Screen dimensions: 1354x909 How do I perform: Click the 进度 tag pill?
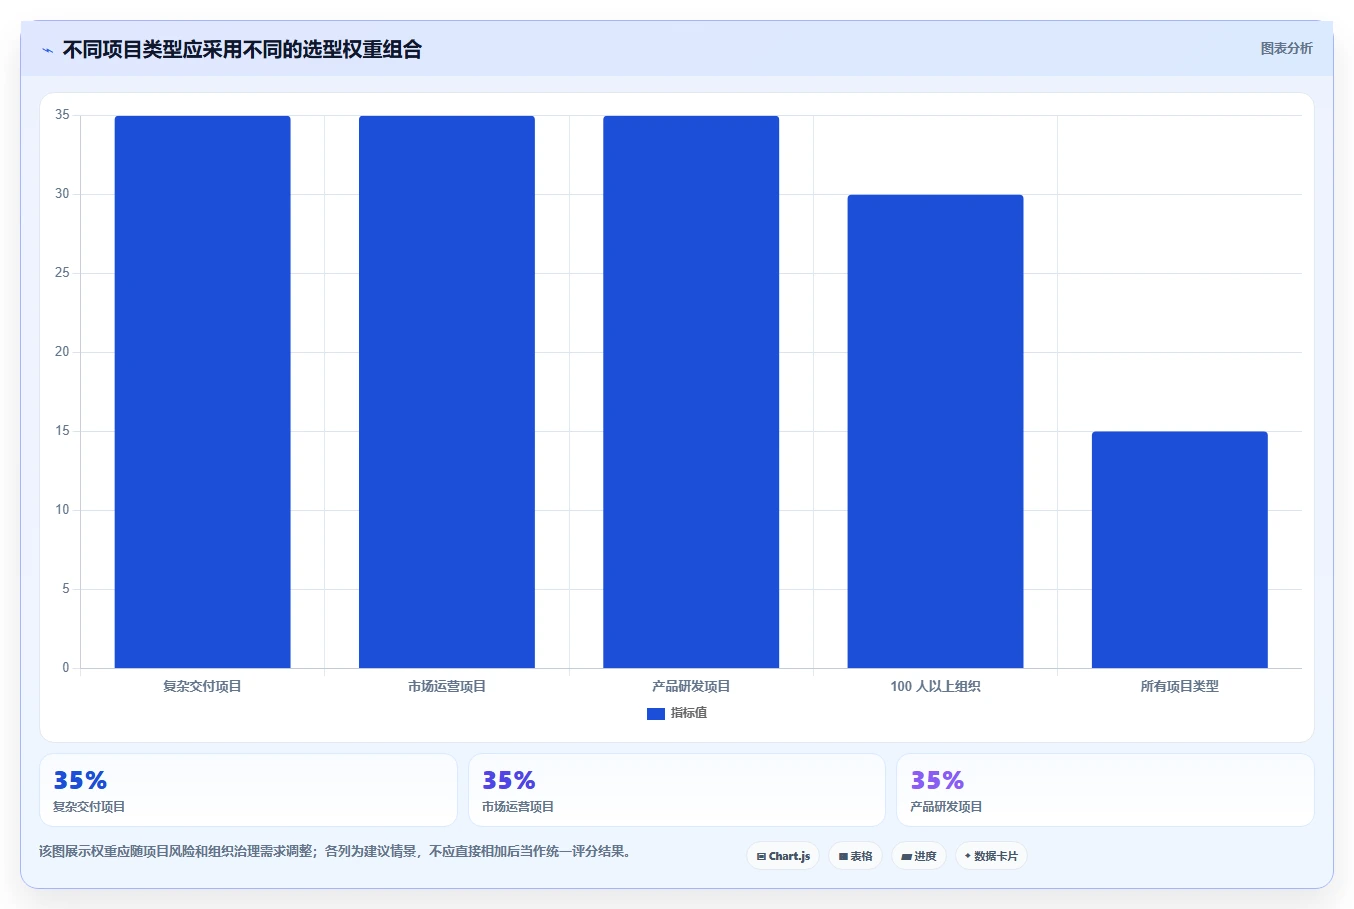point(919,856)
